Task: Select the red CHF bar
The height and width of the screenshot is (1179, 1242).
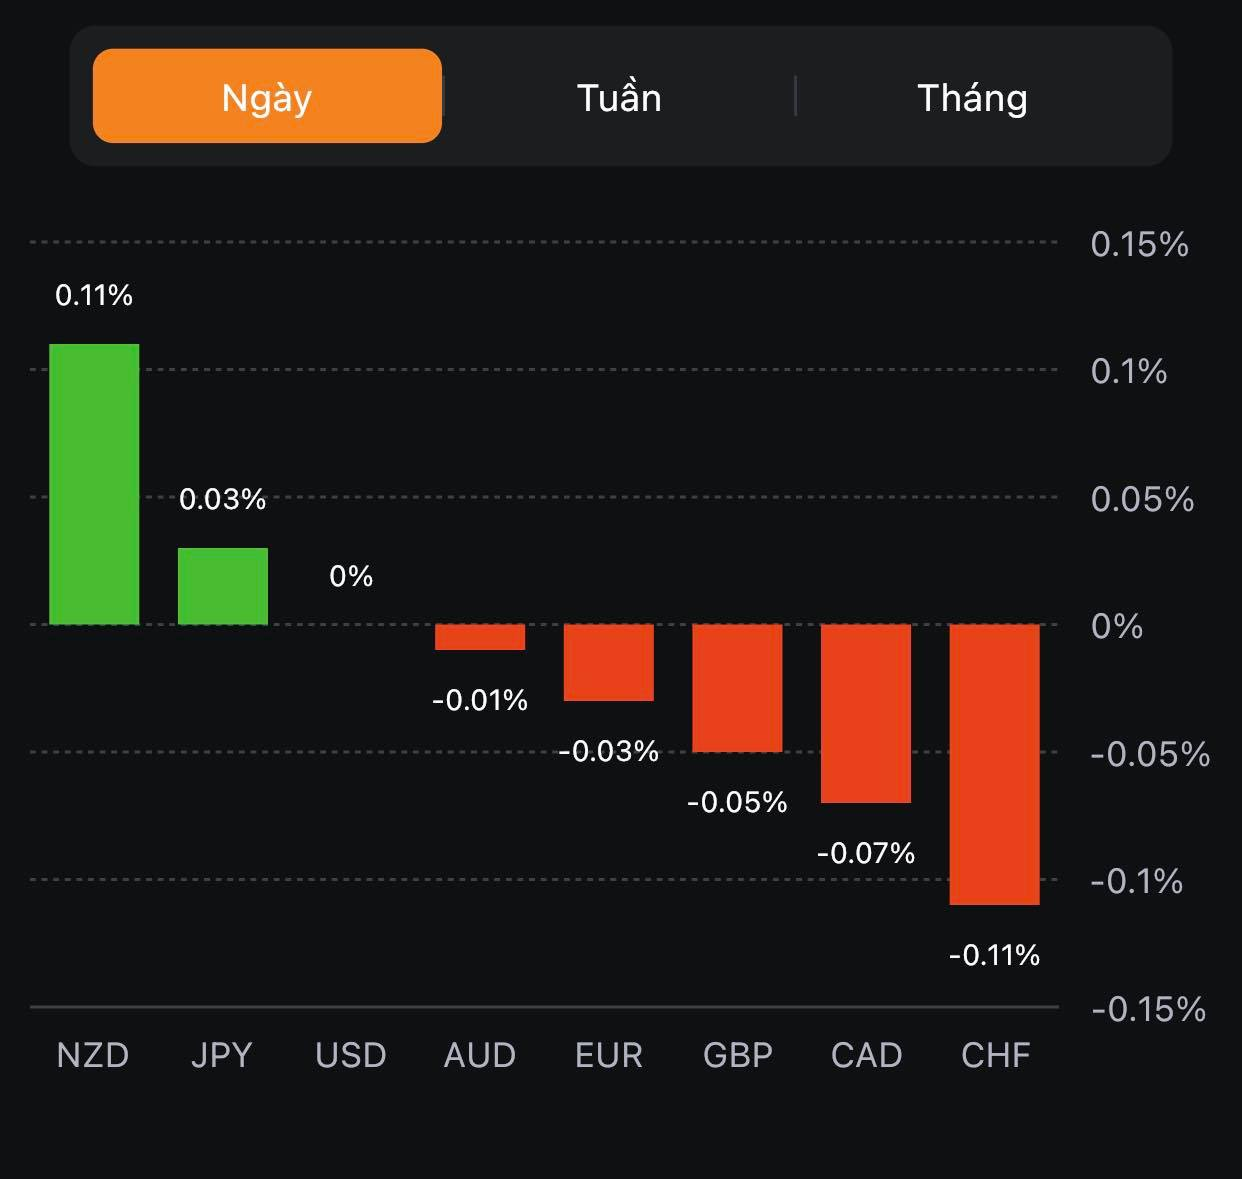Action: pos(995,764)
